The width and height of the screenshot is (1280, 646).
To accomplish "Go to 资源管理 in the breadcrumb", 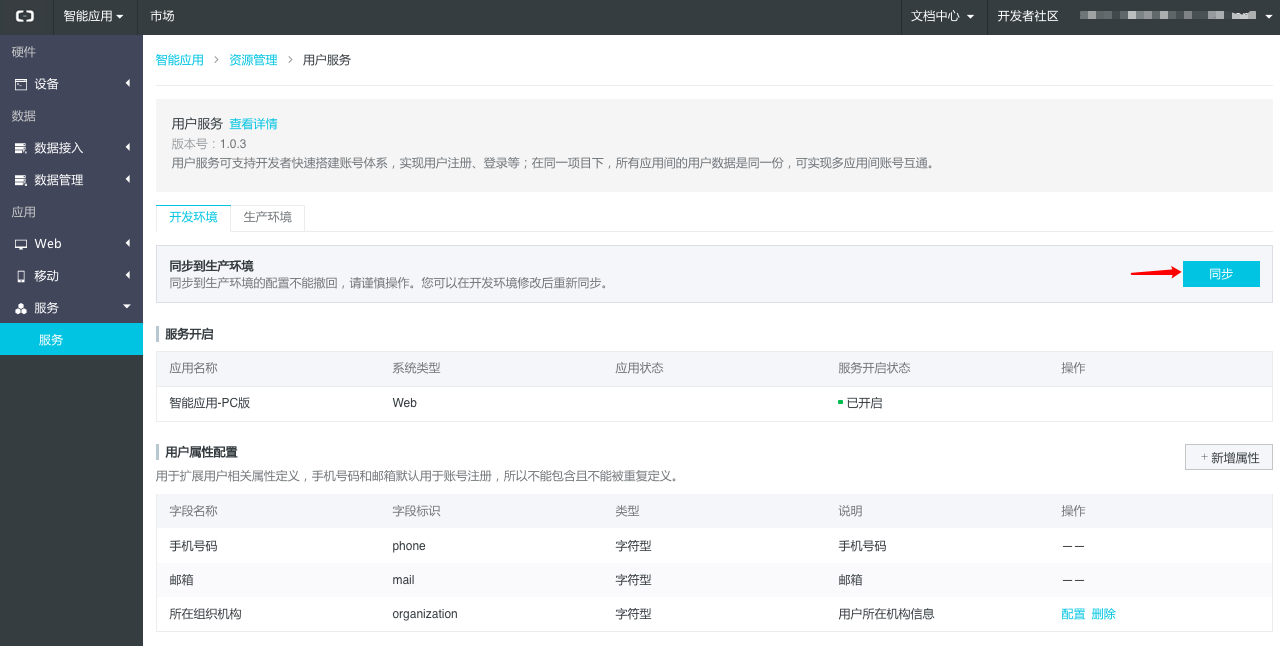I will [253, 60].
